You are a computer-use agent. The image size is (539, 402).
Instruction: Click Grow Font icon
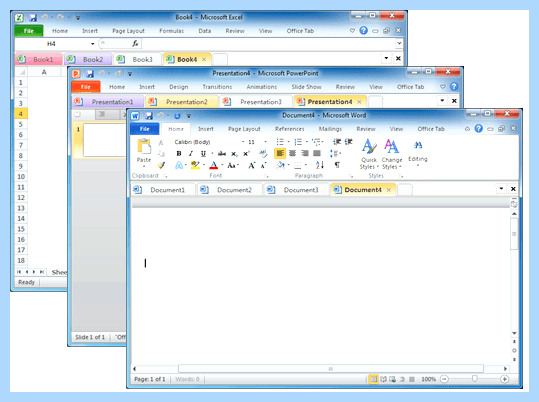pos(252,165)
